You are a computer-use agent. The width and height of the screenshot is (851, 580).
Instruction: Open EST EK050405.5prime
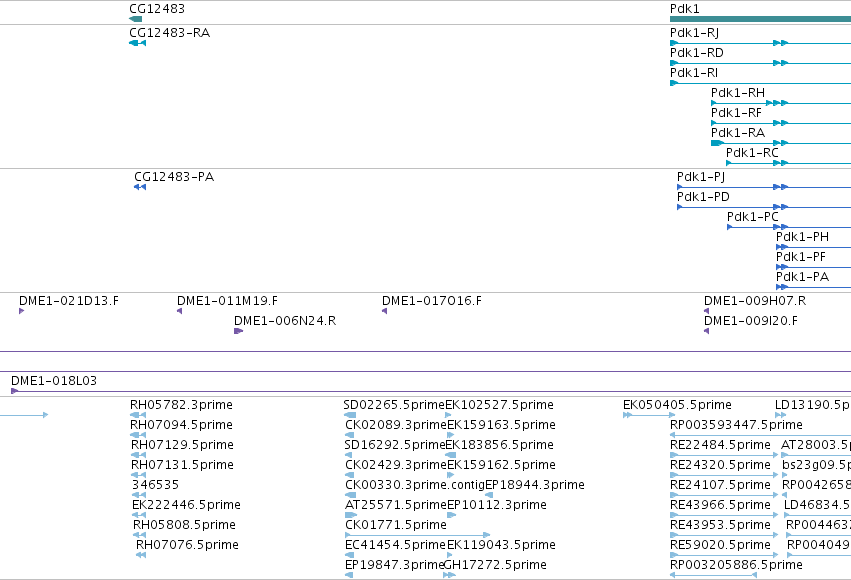(677, 405)
